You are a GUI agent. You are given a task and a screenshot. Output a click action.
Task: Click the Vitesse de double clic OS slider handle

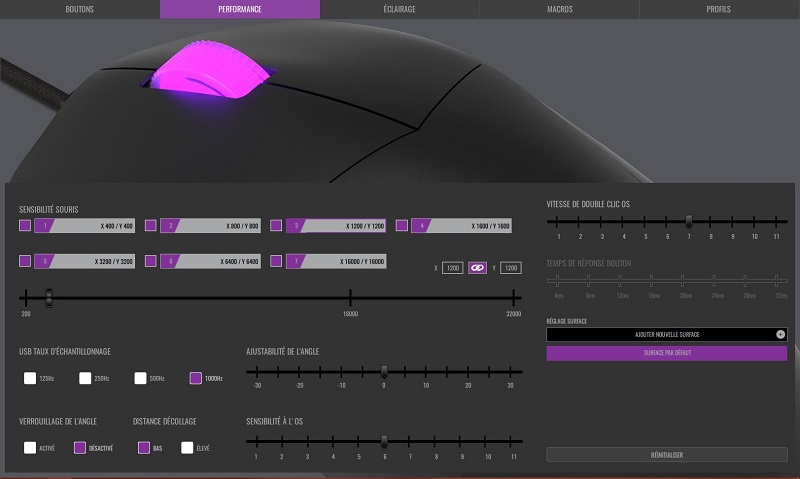(x=688, y=220)
